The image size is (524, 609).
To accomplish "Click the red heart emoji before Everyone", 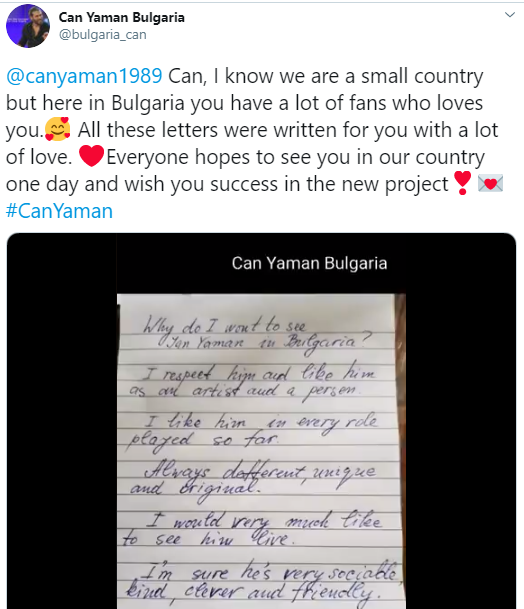I will pos(91,156).
